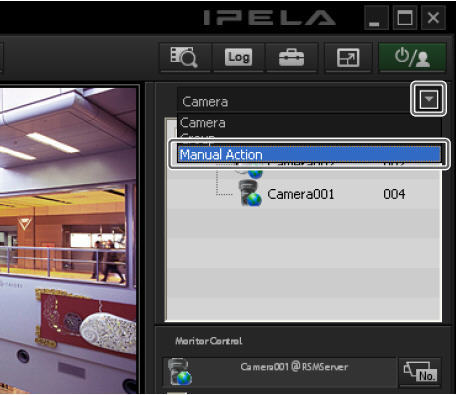Select the partly covered Group entry in the dropdown

[x=309, y=137]
